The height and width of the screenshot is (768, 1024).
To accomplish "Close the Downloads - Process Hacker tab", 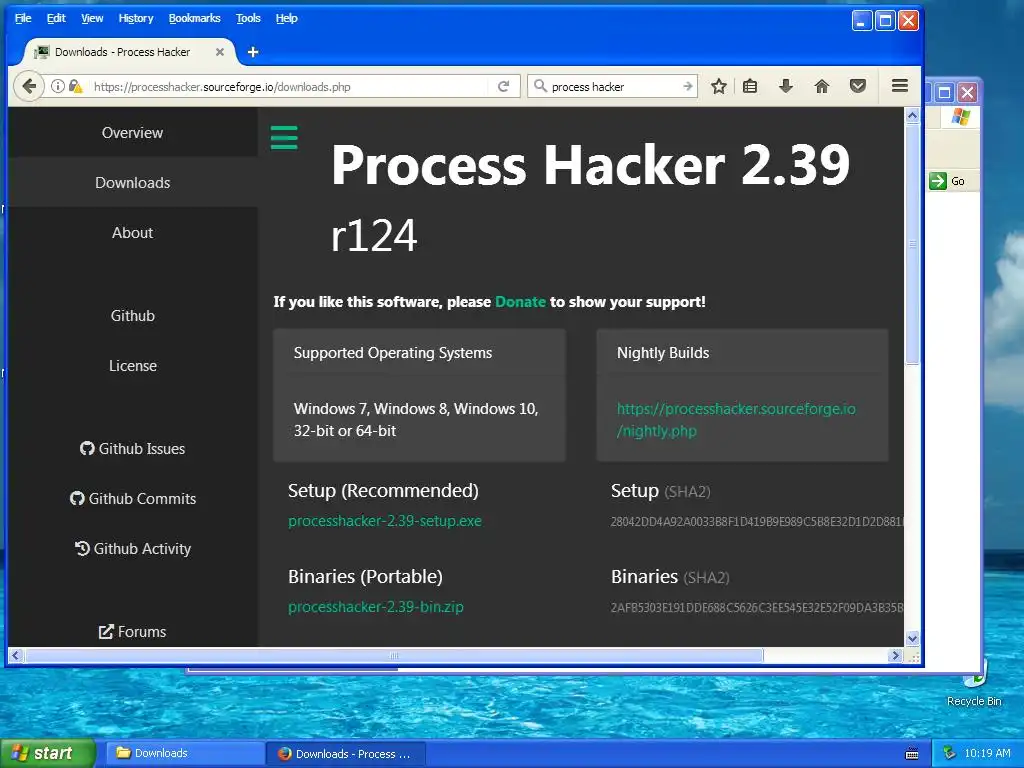I will tap(220, 52).
